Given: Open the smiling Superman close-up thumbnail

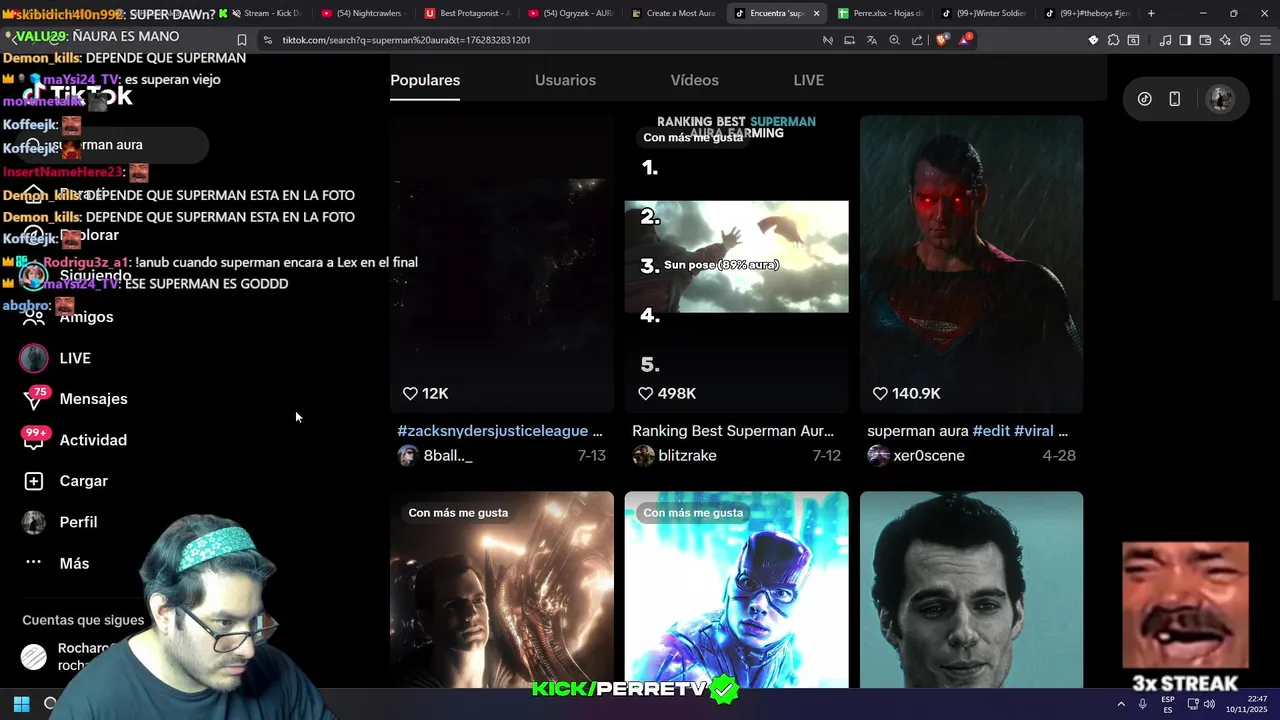Looking at the screenshot, I should [971, 589].
